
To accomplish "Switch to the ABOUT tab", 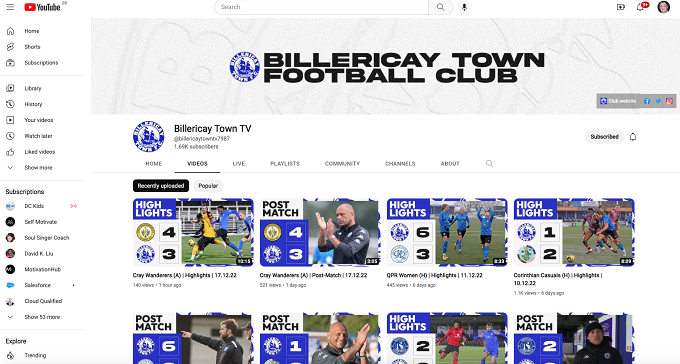I will click(450, 164).
